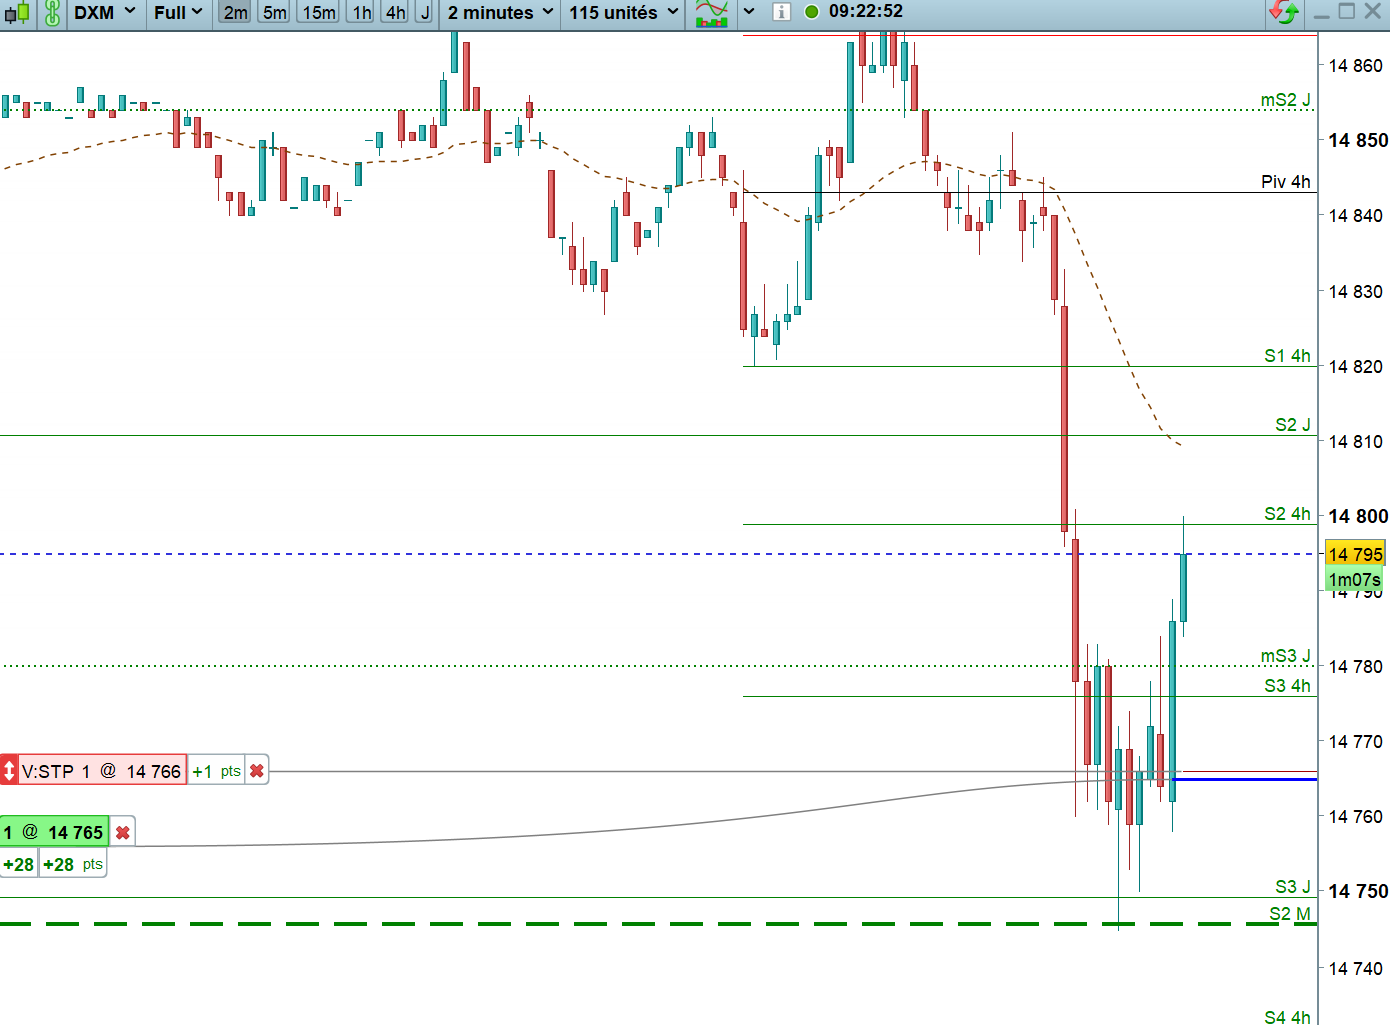This screenshot has height=1025, width=1390.
Task: Click the 14 800 price axis value
Action: pyautogui.click(x=1358, y=516)
